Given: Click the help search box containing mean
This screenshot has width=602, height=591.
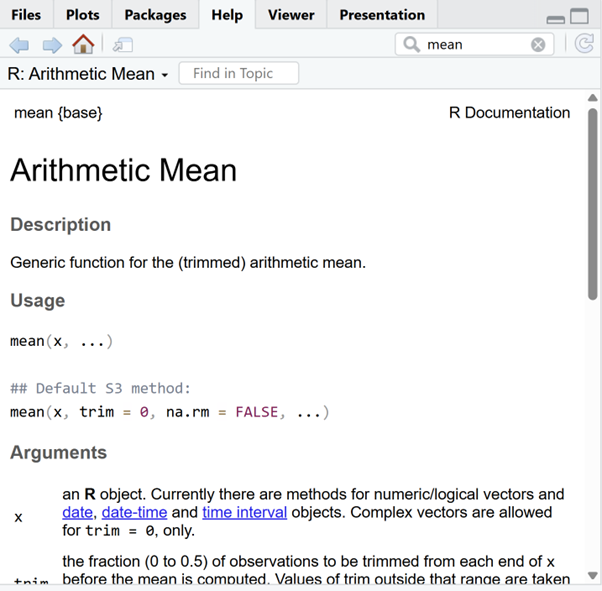Looking at the screenshot, I should point(474,45).
